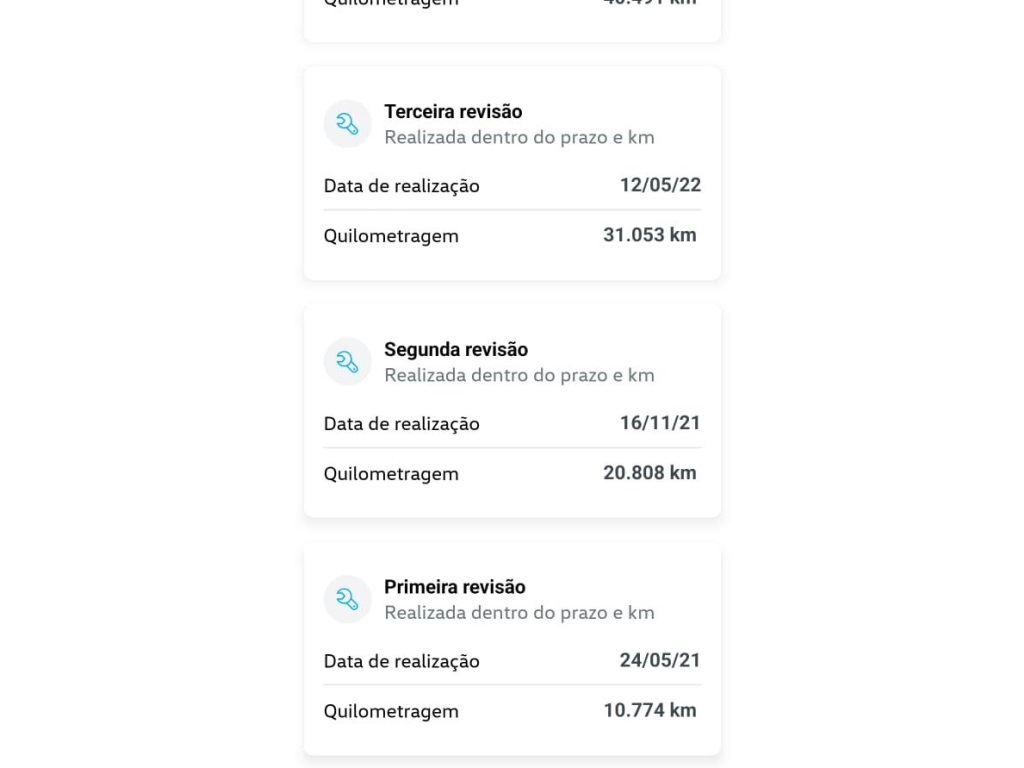
Task: Click the wrench icon beside Primeira revisão
Action: point(347,600)
